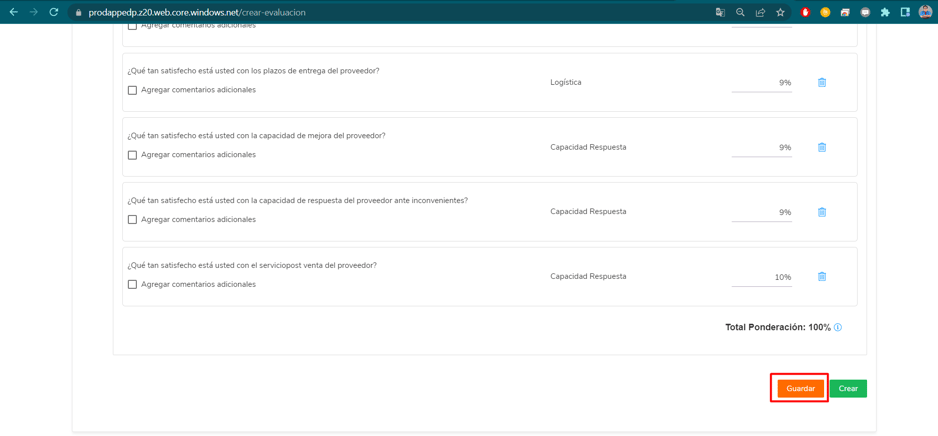
Task: Enable additional comments for capacidad de mejora question
Action: pos(132,154)
